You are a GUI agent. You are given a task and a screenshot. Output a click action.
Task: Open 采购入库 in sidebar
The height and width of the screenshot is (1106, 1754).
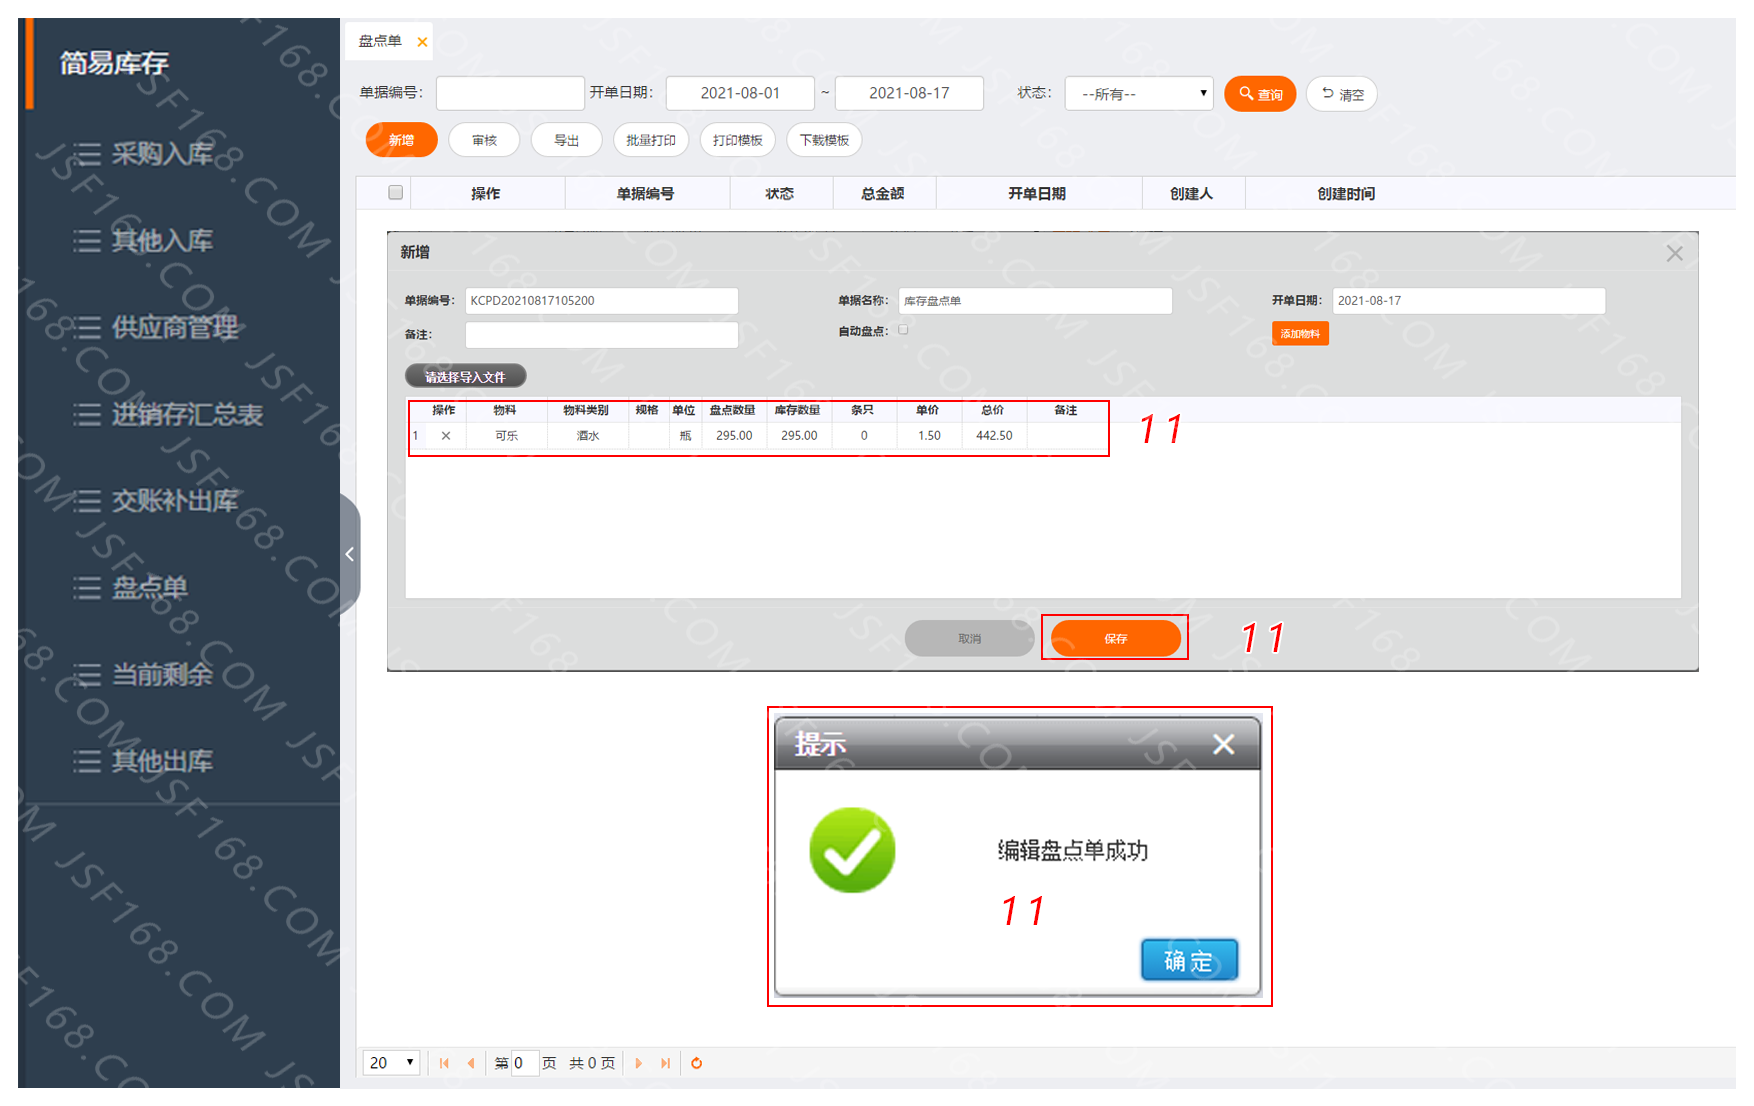(162, 154)
